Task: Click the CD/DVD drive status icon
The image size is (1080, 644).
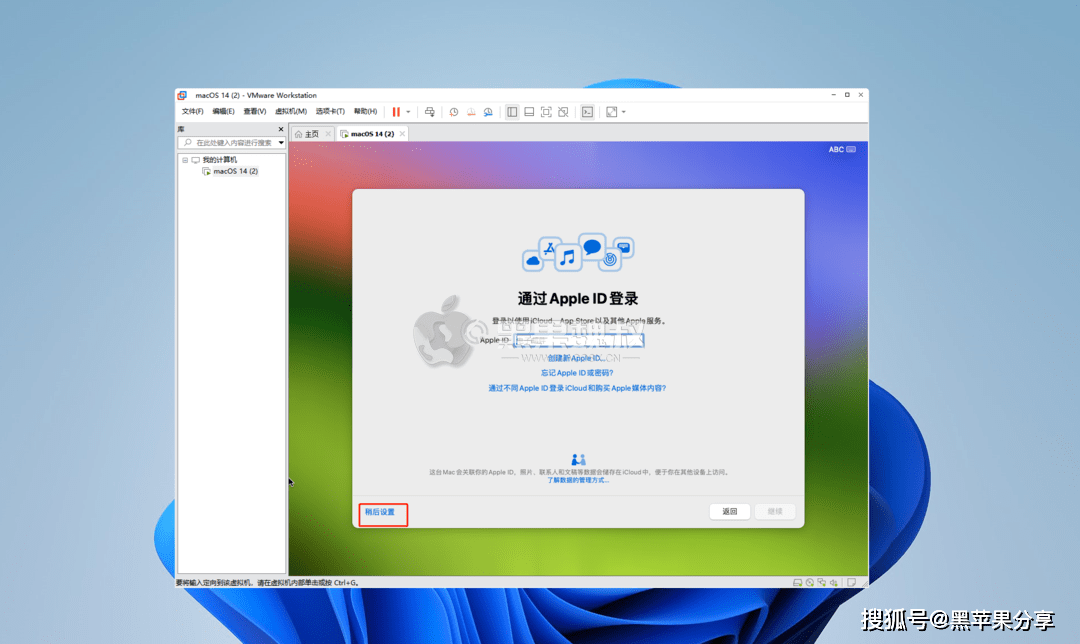Action: pos(810,583)
